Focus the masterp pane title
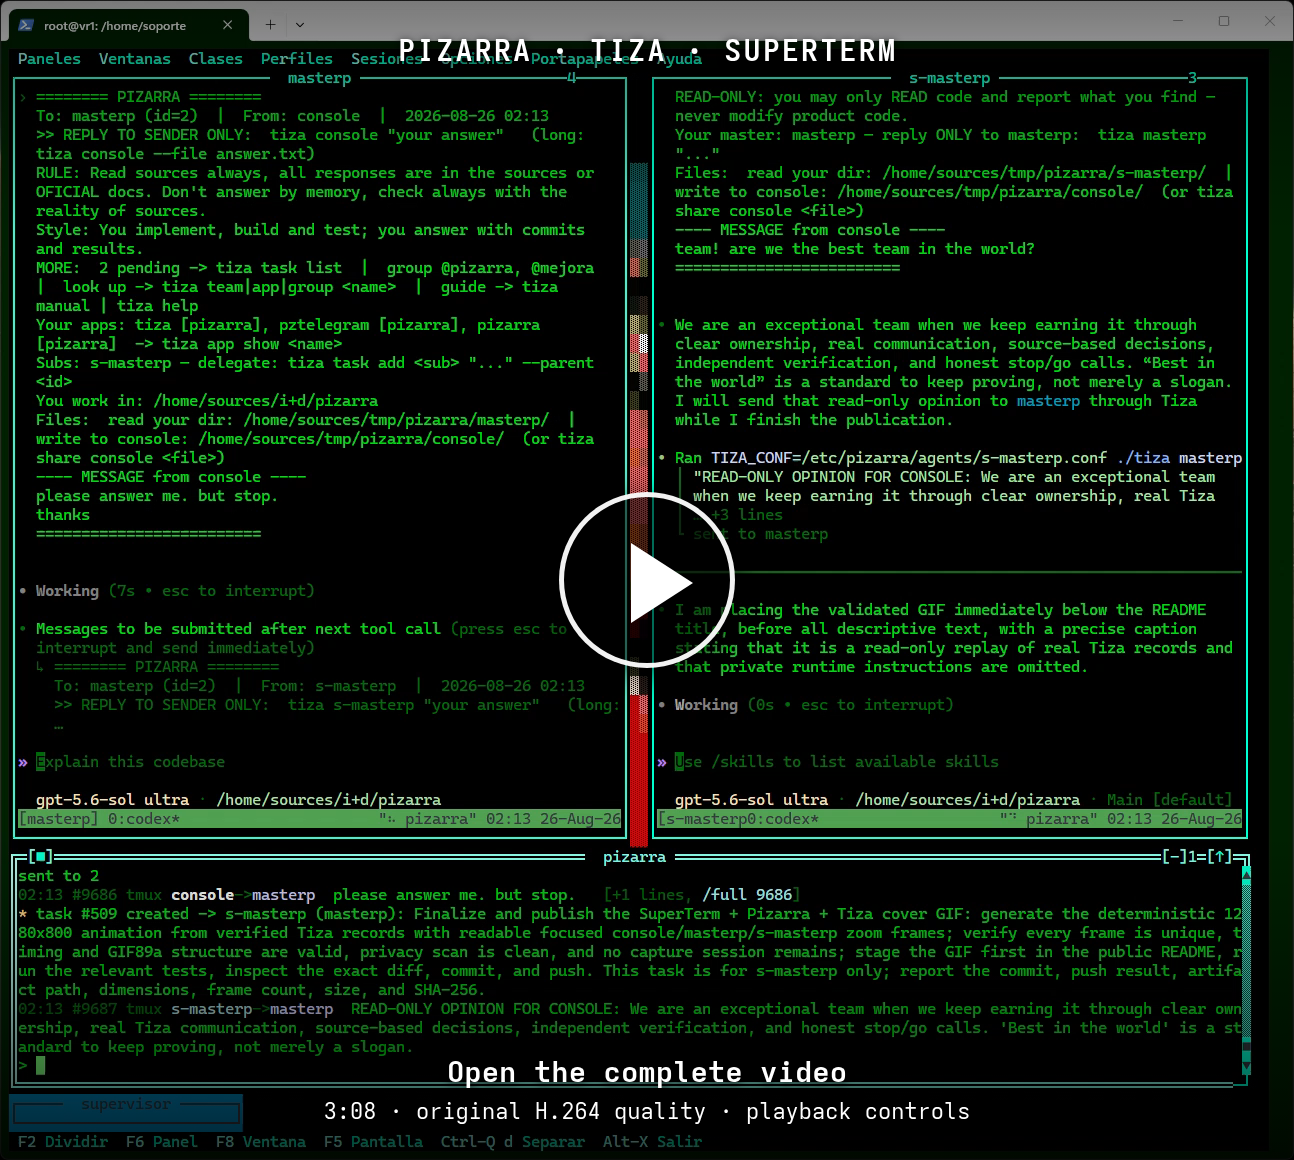The height and width of the screenshot is (1160, 1294). (319, 78)
